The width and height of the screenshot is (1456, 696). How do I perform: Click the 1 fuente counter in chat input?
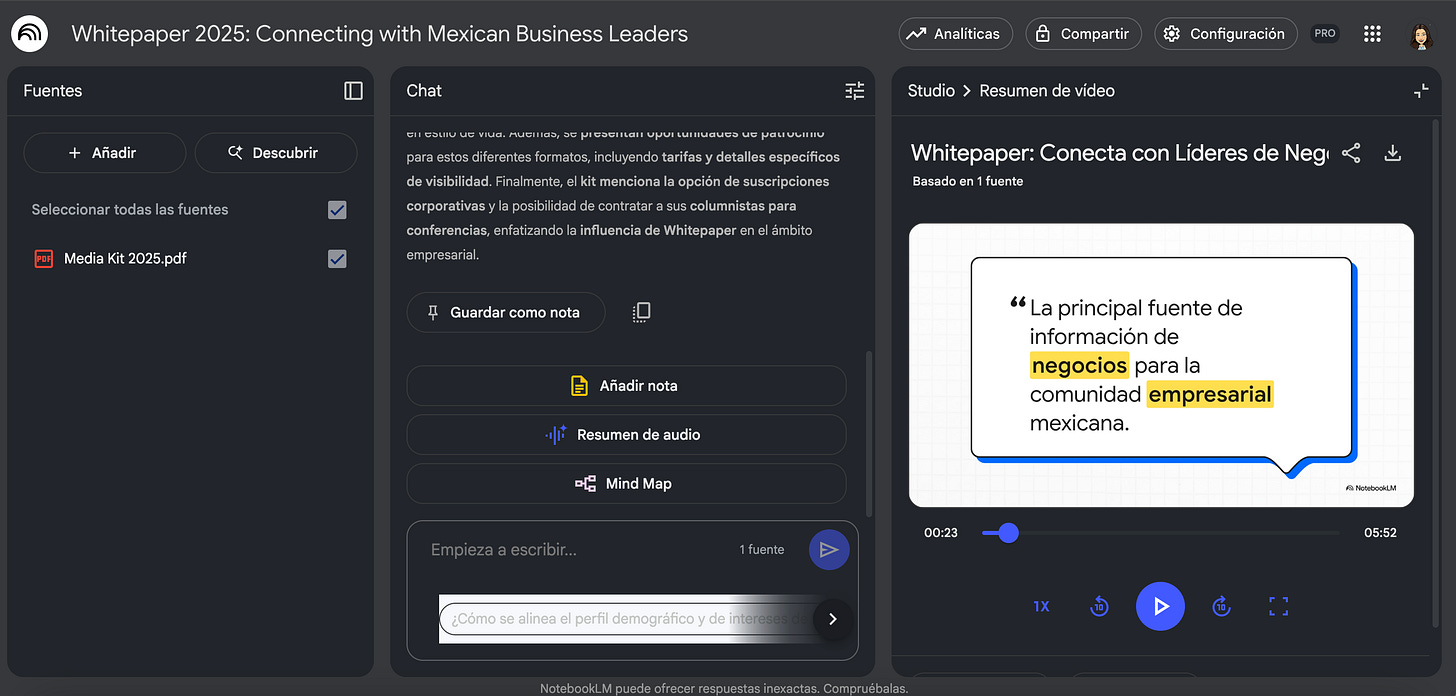[762, 550]
